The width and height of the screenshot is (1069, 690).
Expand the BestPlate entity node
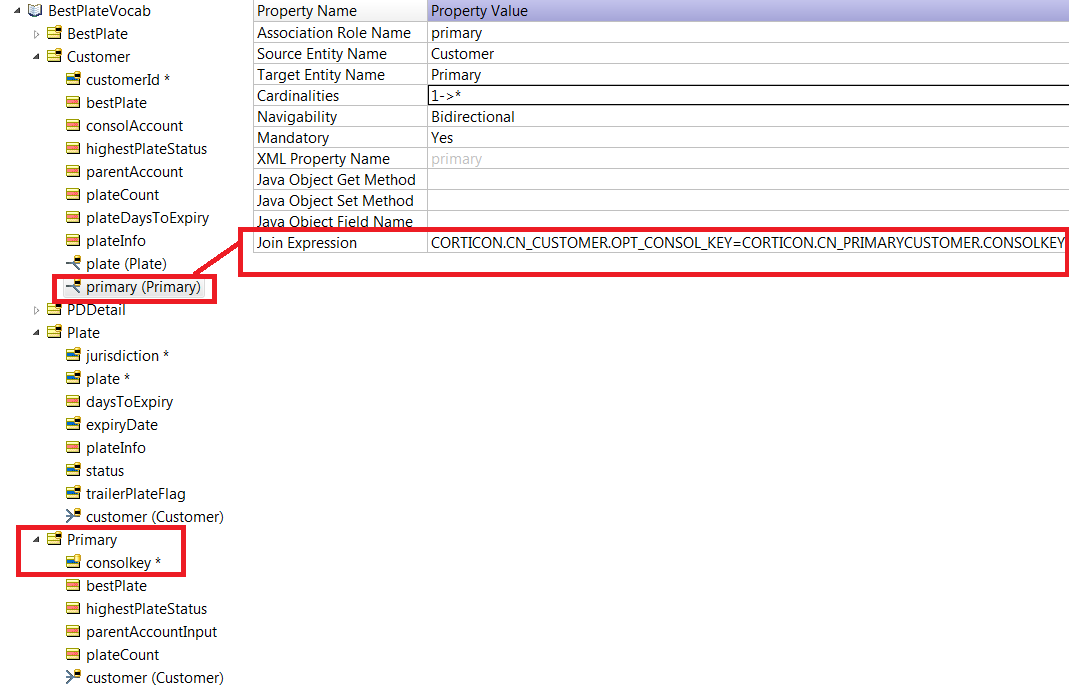[36, 34]
